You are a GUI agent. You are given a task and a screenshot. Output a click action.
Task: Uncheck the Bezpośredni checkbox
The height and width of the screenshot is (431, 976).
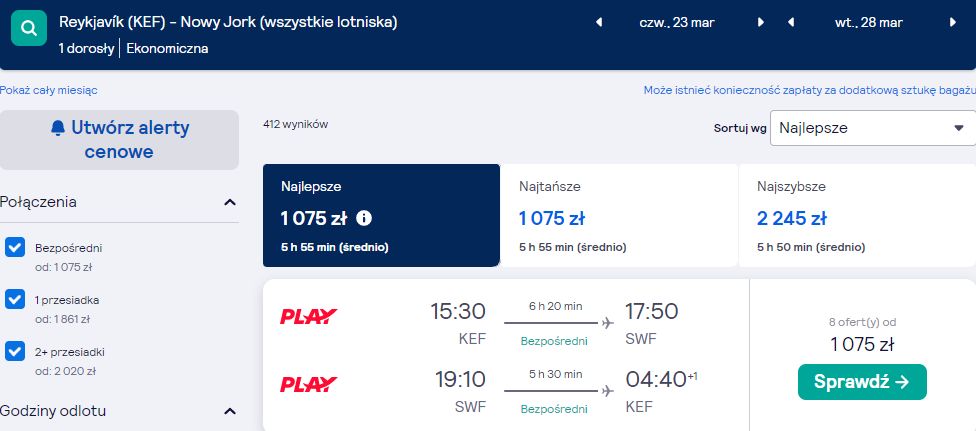(x=14, y=247)
